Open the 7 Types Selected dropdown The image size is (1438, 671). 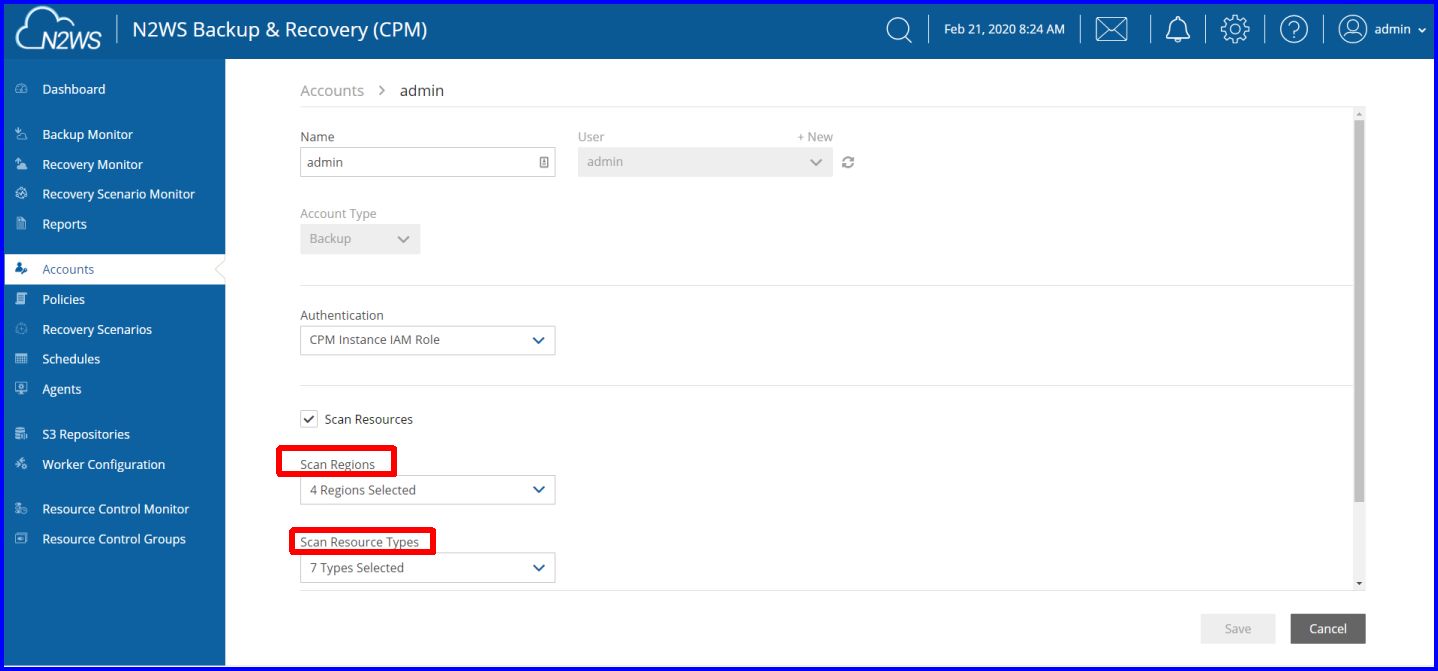(427, 568)
